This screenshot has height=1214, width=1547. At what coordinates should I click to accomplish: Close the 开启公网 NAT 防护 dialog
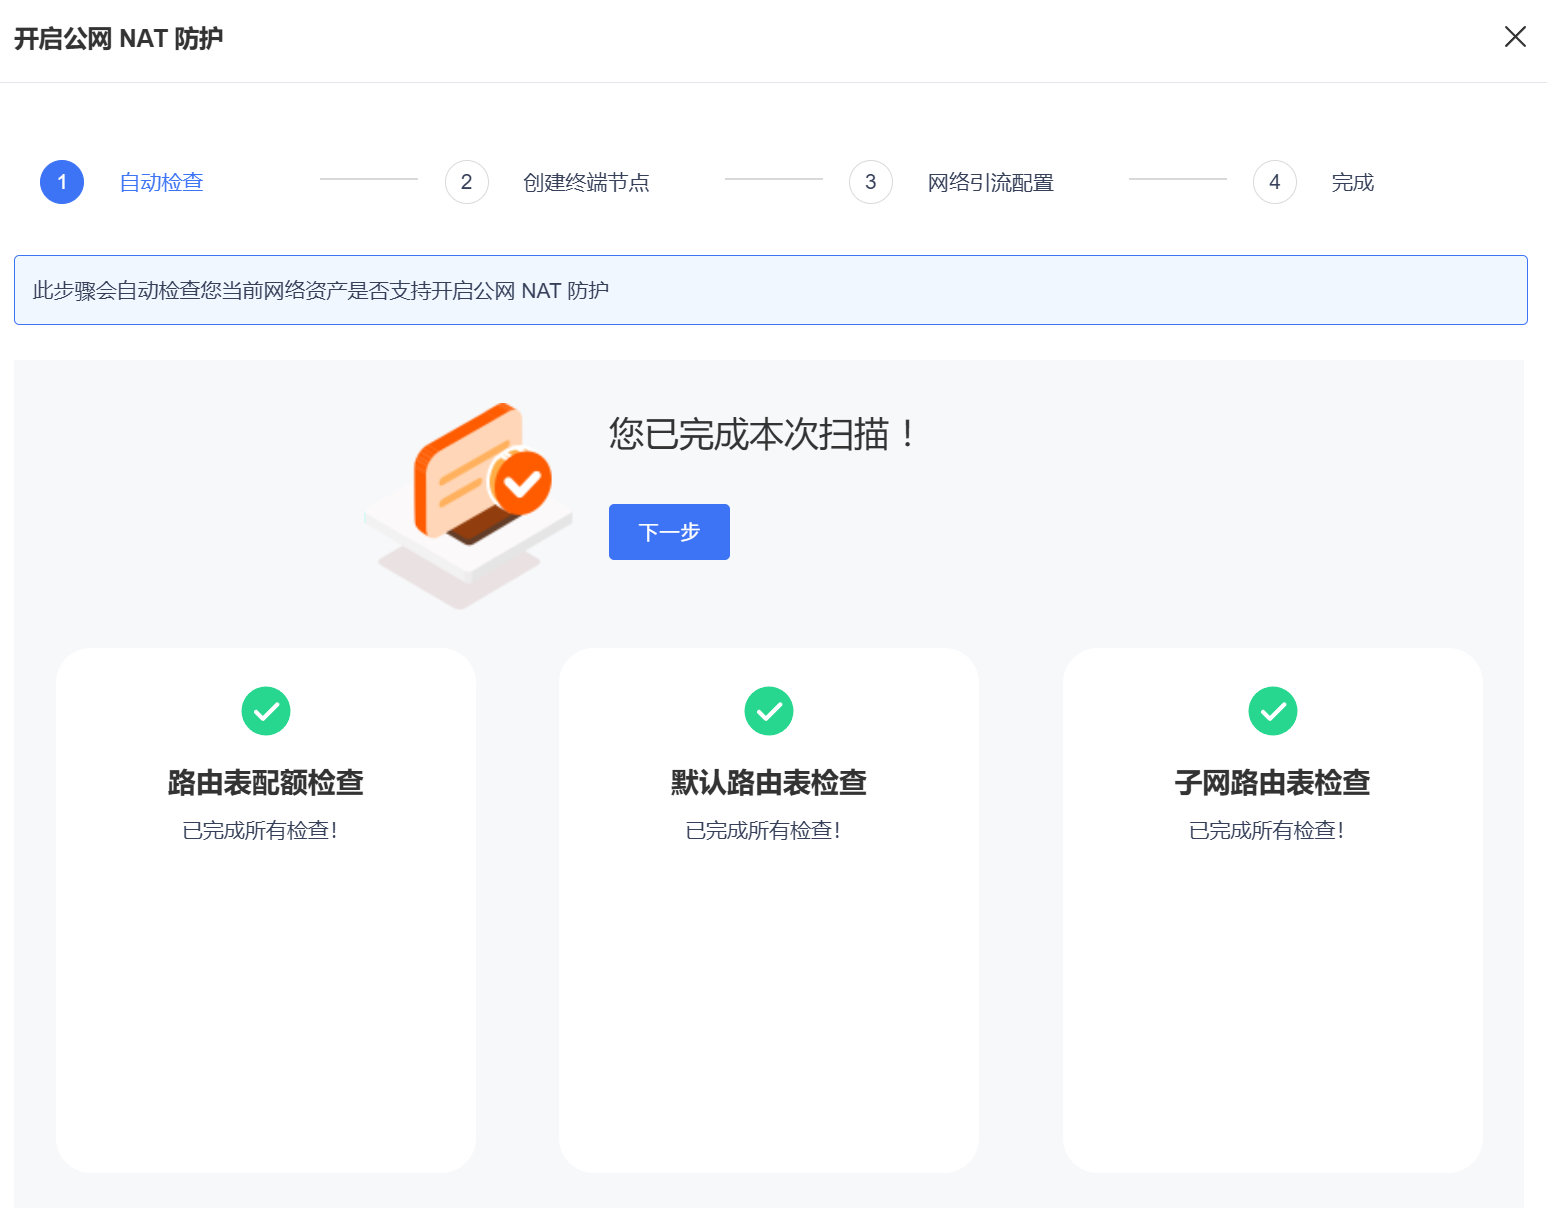pos(1515,37)
